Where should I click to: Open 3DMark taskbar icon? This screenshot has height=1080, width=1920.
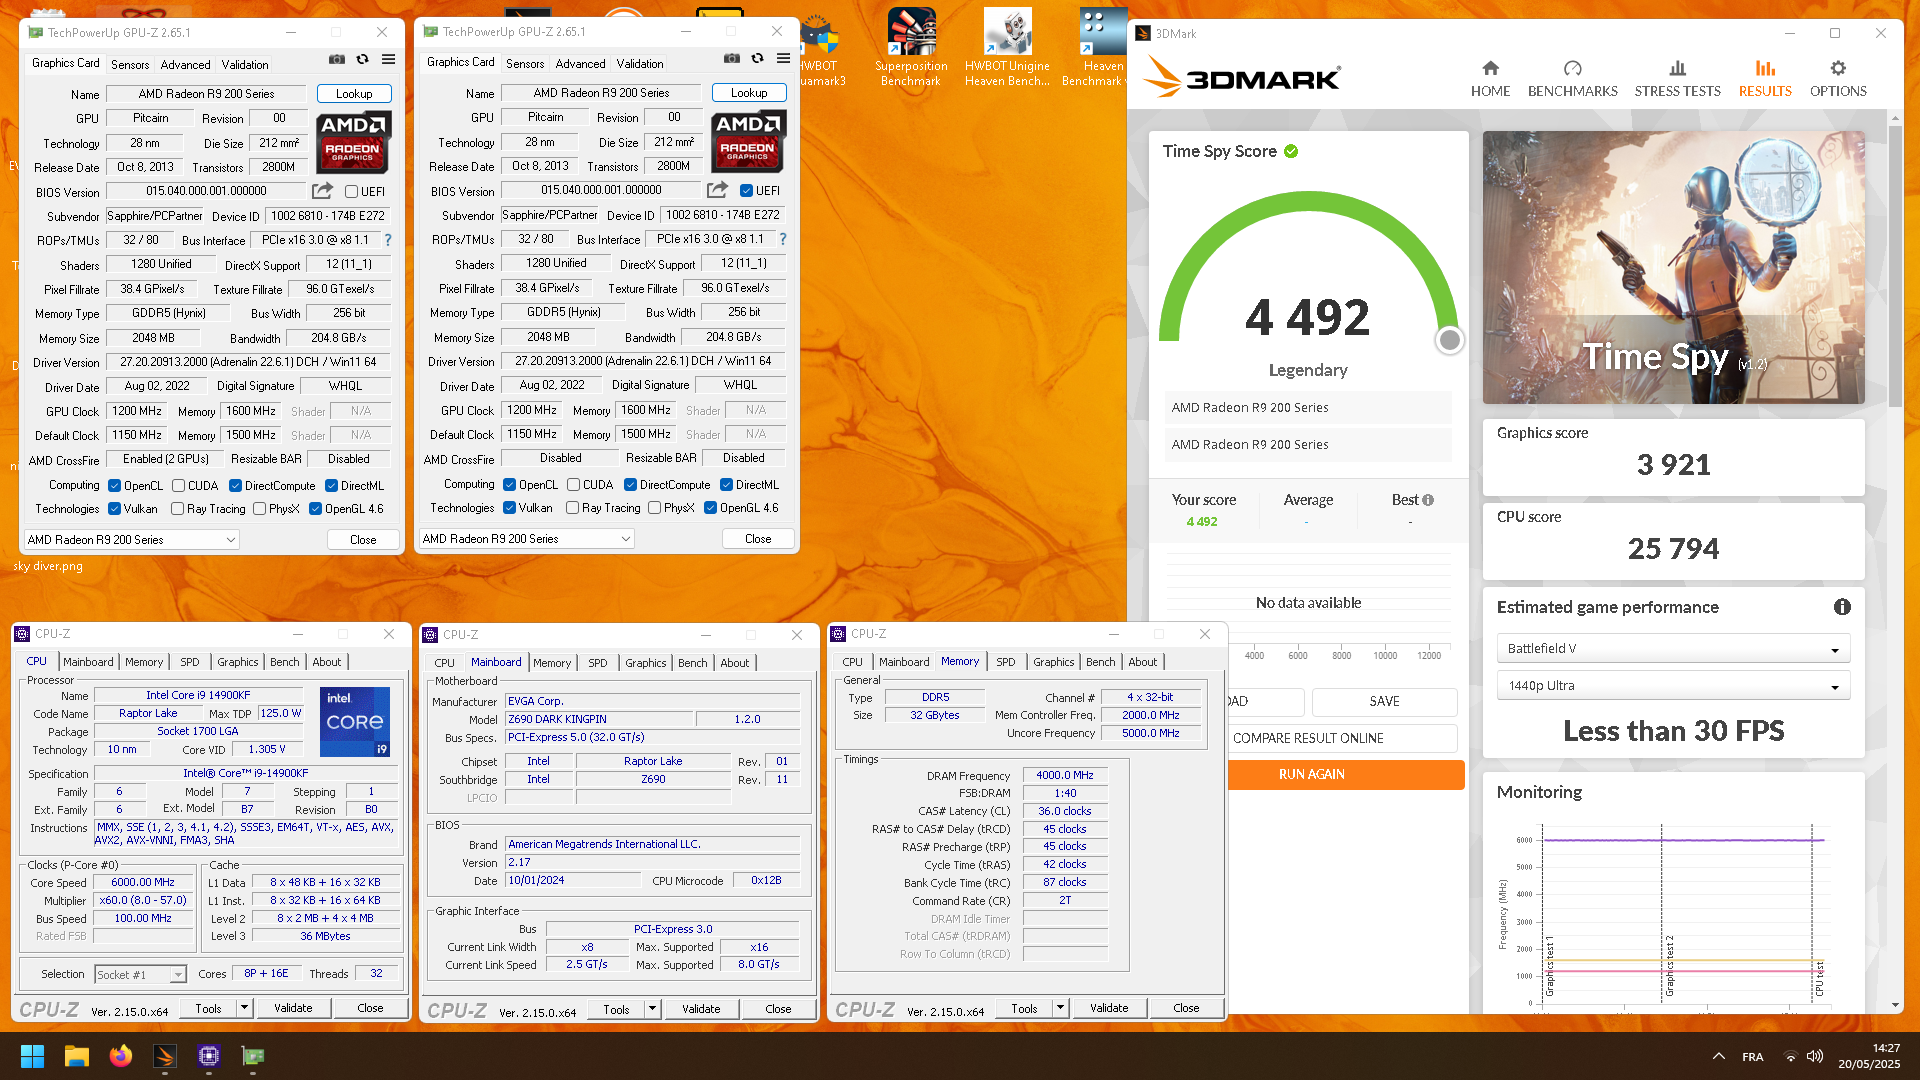165,1056
